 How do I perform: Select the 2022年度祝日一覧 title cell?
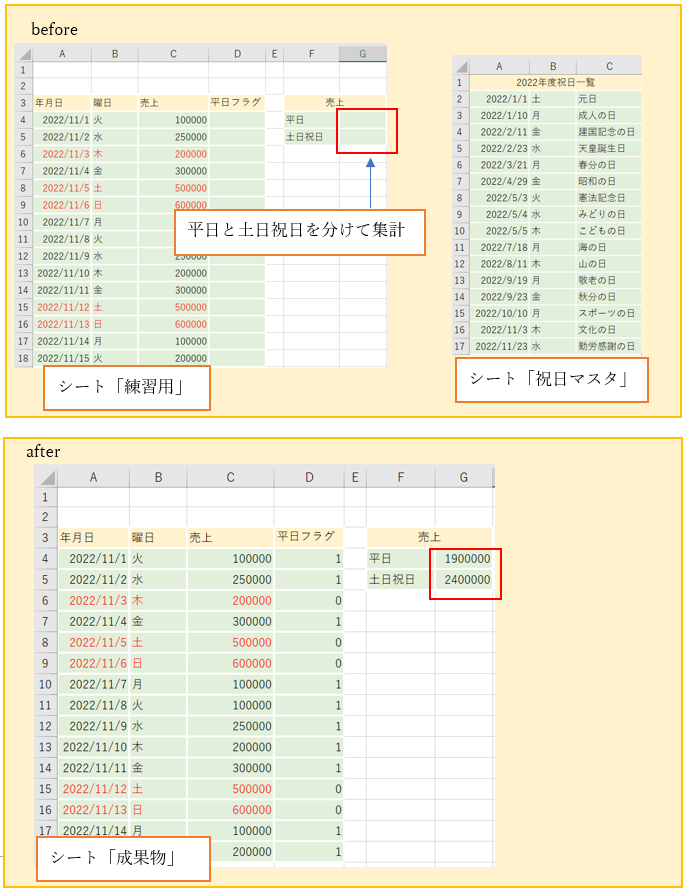(x=555, y=83)
